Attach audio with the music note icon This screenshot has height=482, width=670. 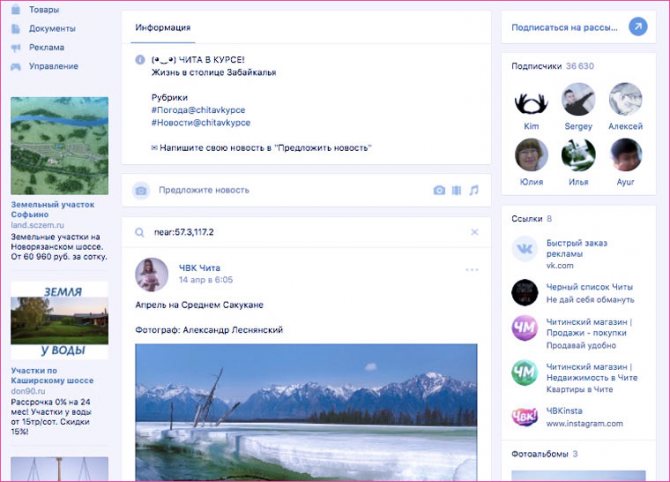point(474,190)
